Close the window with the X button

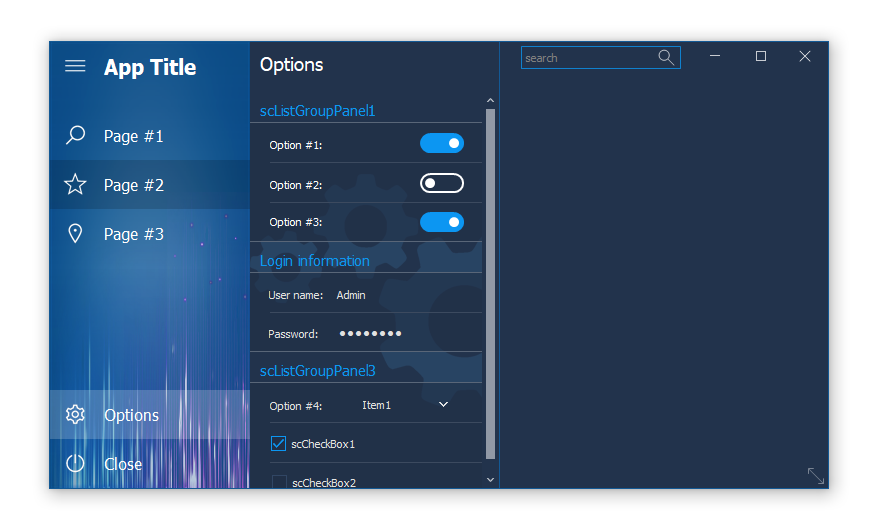point(805,56)
